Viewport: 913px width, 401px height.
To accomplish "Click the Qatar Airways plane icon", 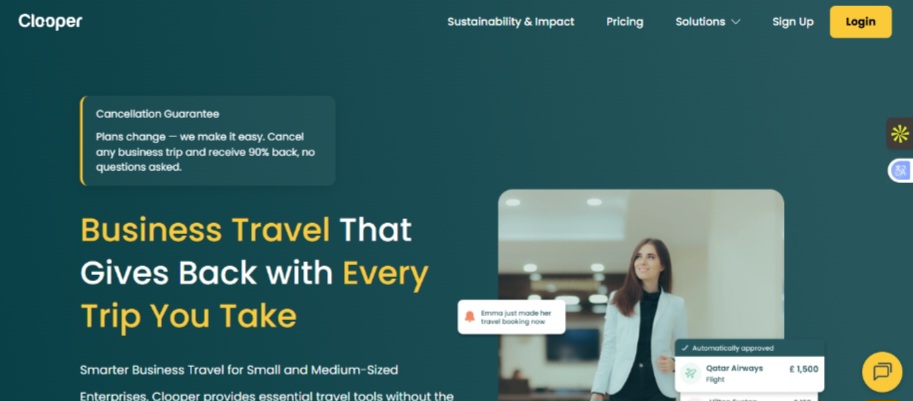I will point(691,373).
